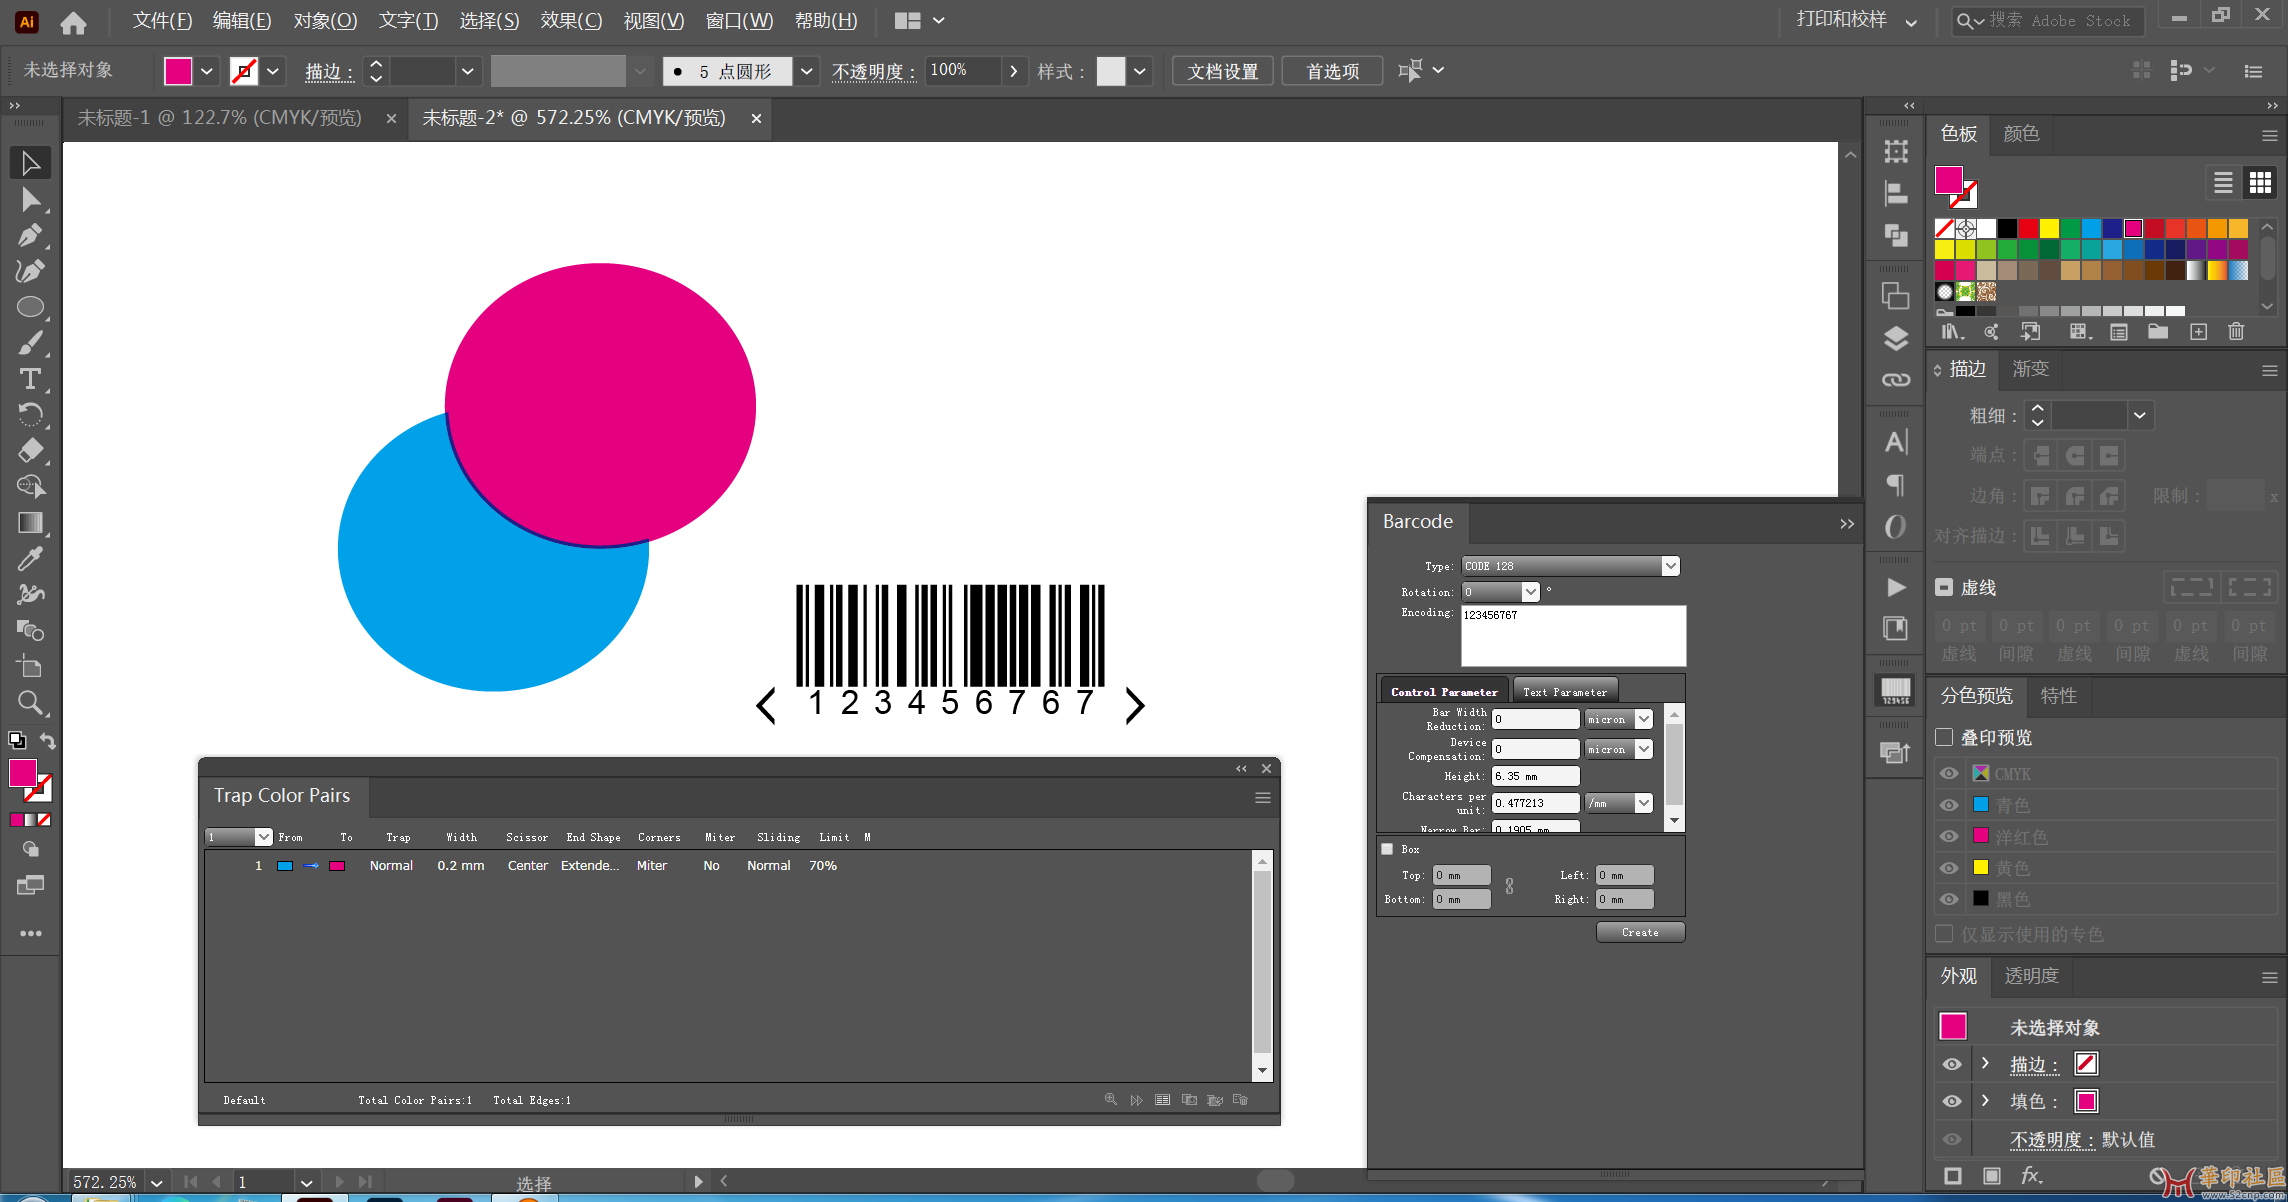Viewport: 2288px width, 1202px height.
Task: Select the Pen tool
Action: coord(30,235)
